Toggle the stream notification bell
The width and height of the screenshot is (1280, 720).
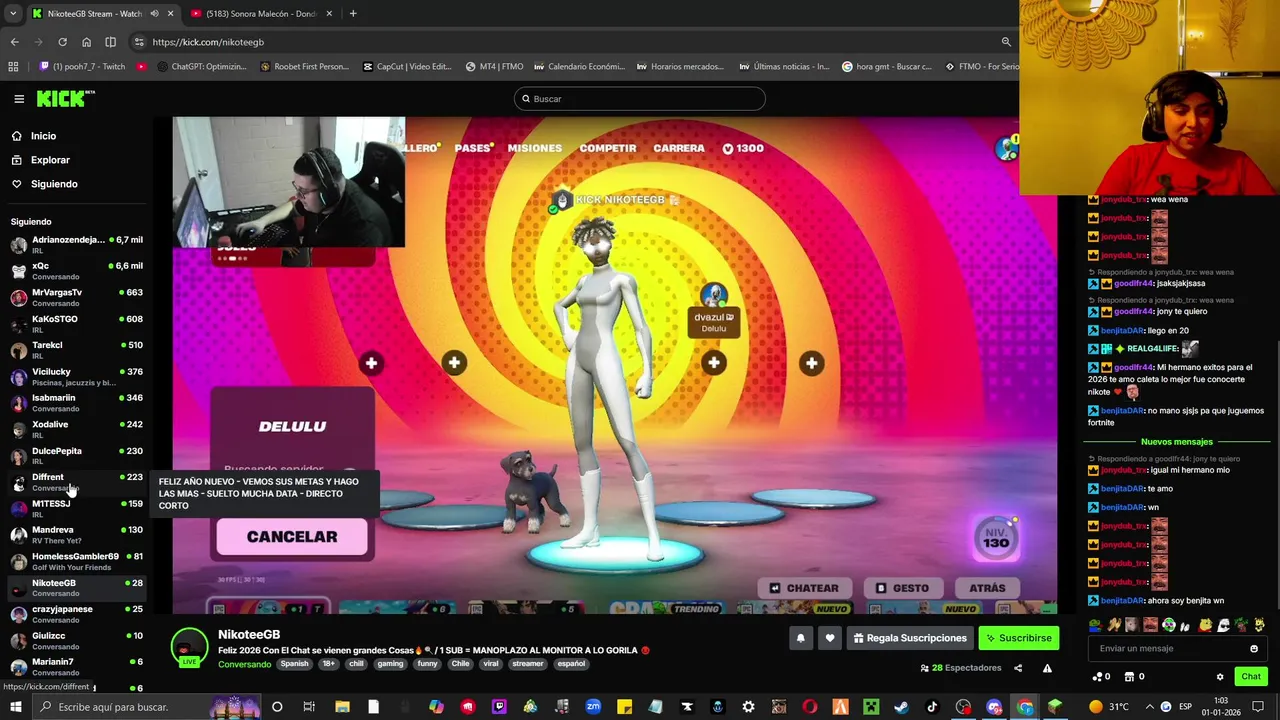800,638
